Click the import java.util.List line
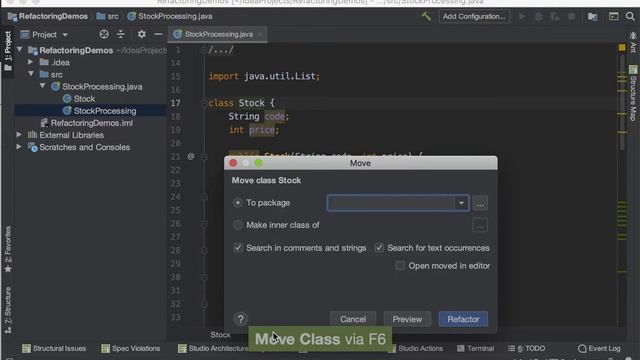The image size is (640, 360). pyautogui.click(x=264, y=76)
